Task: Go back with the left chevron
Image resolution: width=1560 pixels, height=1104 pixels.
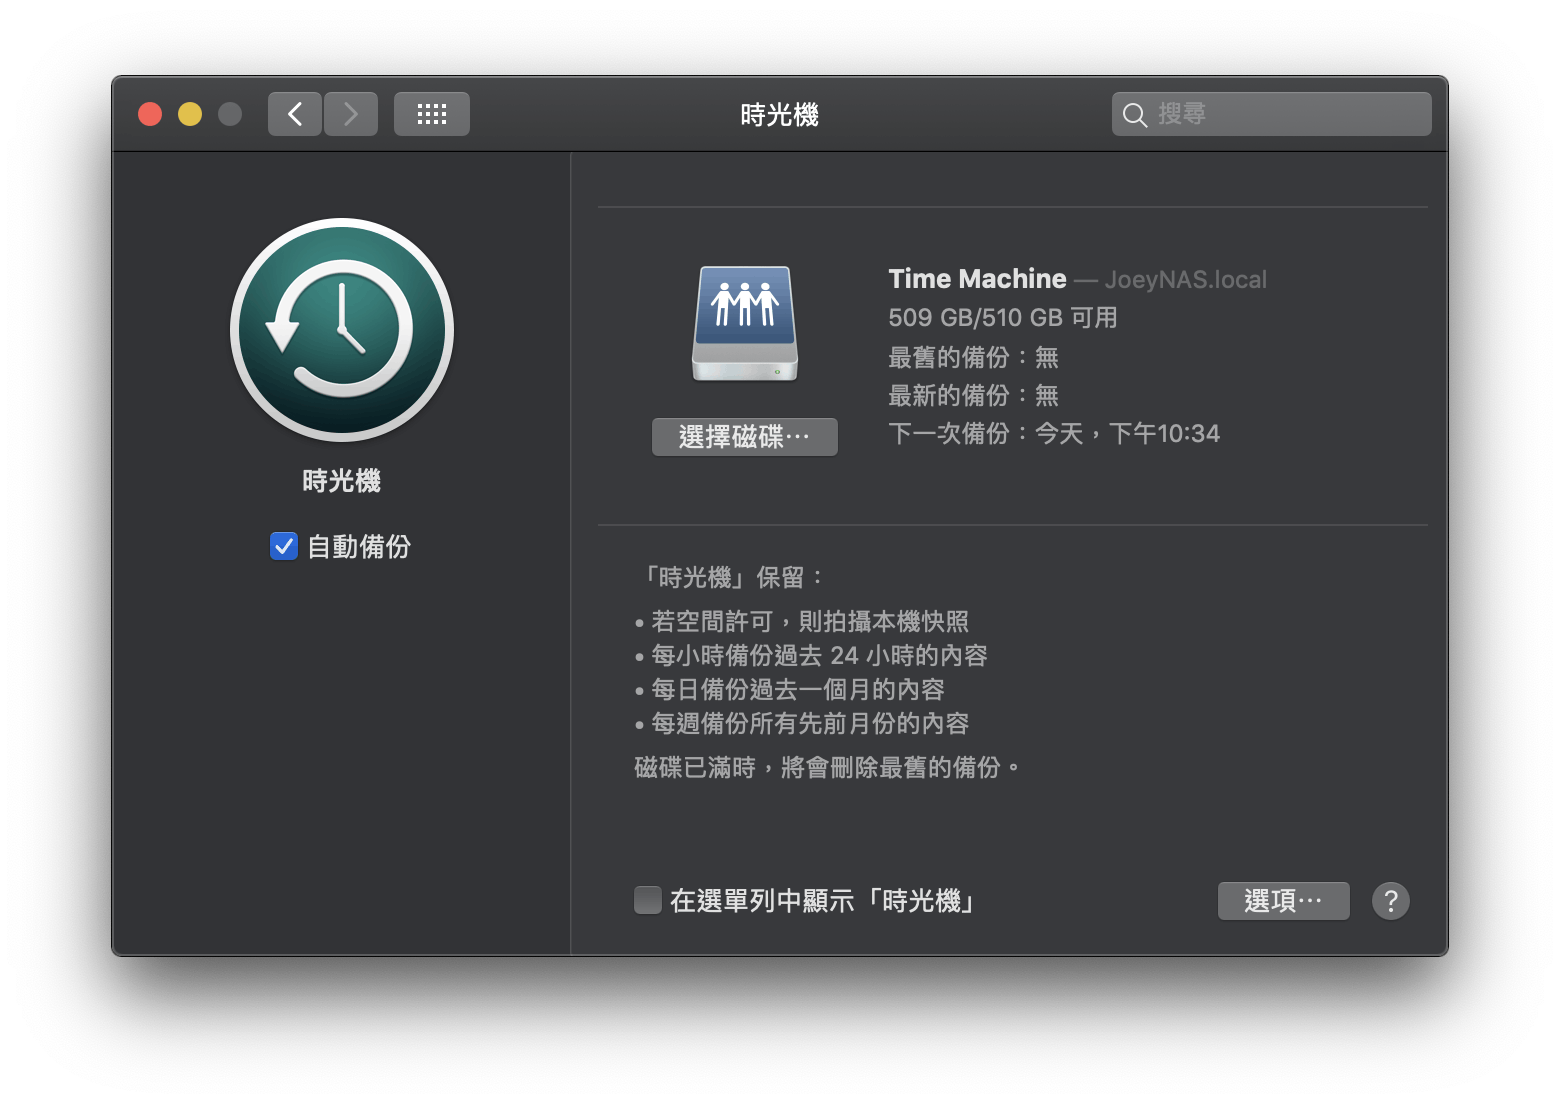Action: pos(295,114)
